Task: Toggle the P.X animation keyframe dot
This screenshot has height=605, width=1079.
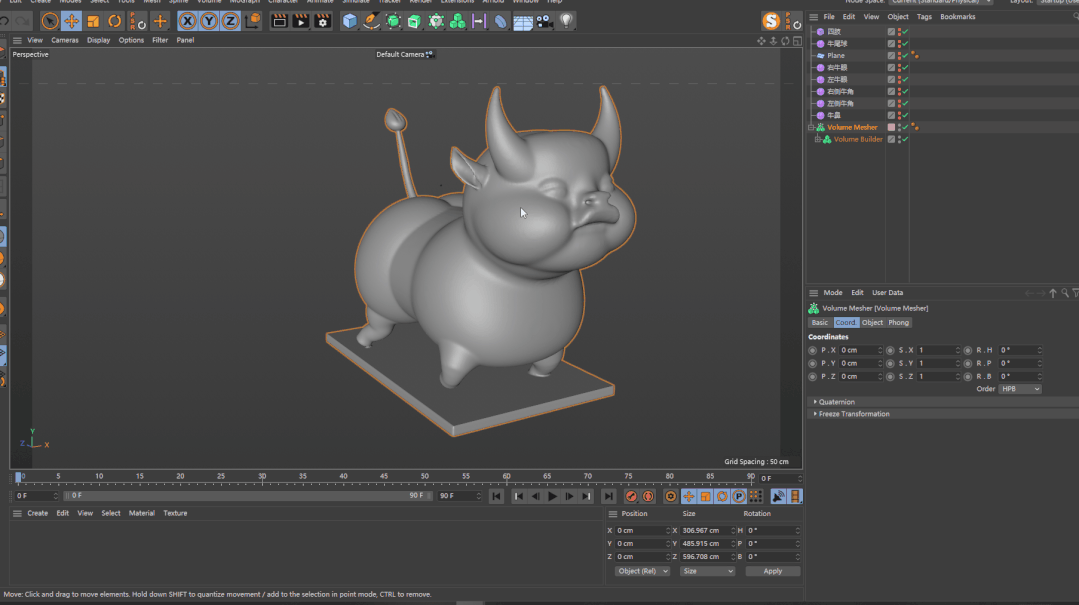Action: coord(813,350)
